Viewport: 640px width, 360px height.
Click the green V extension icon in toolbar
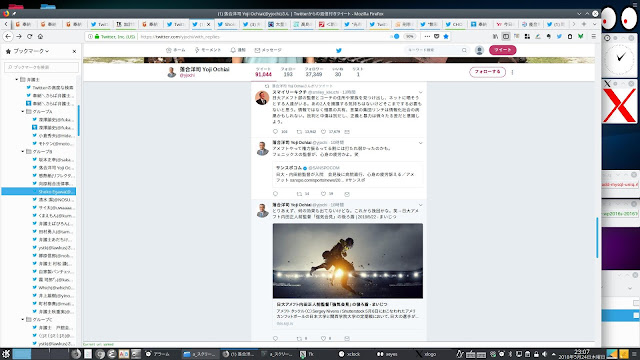click(580, 36)
